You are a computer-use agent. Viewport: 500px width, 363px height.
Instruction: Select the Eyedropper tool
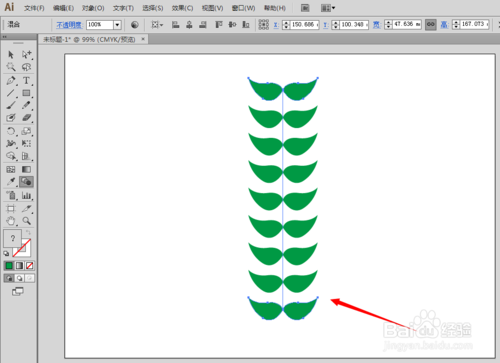(x=11, y=182)
